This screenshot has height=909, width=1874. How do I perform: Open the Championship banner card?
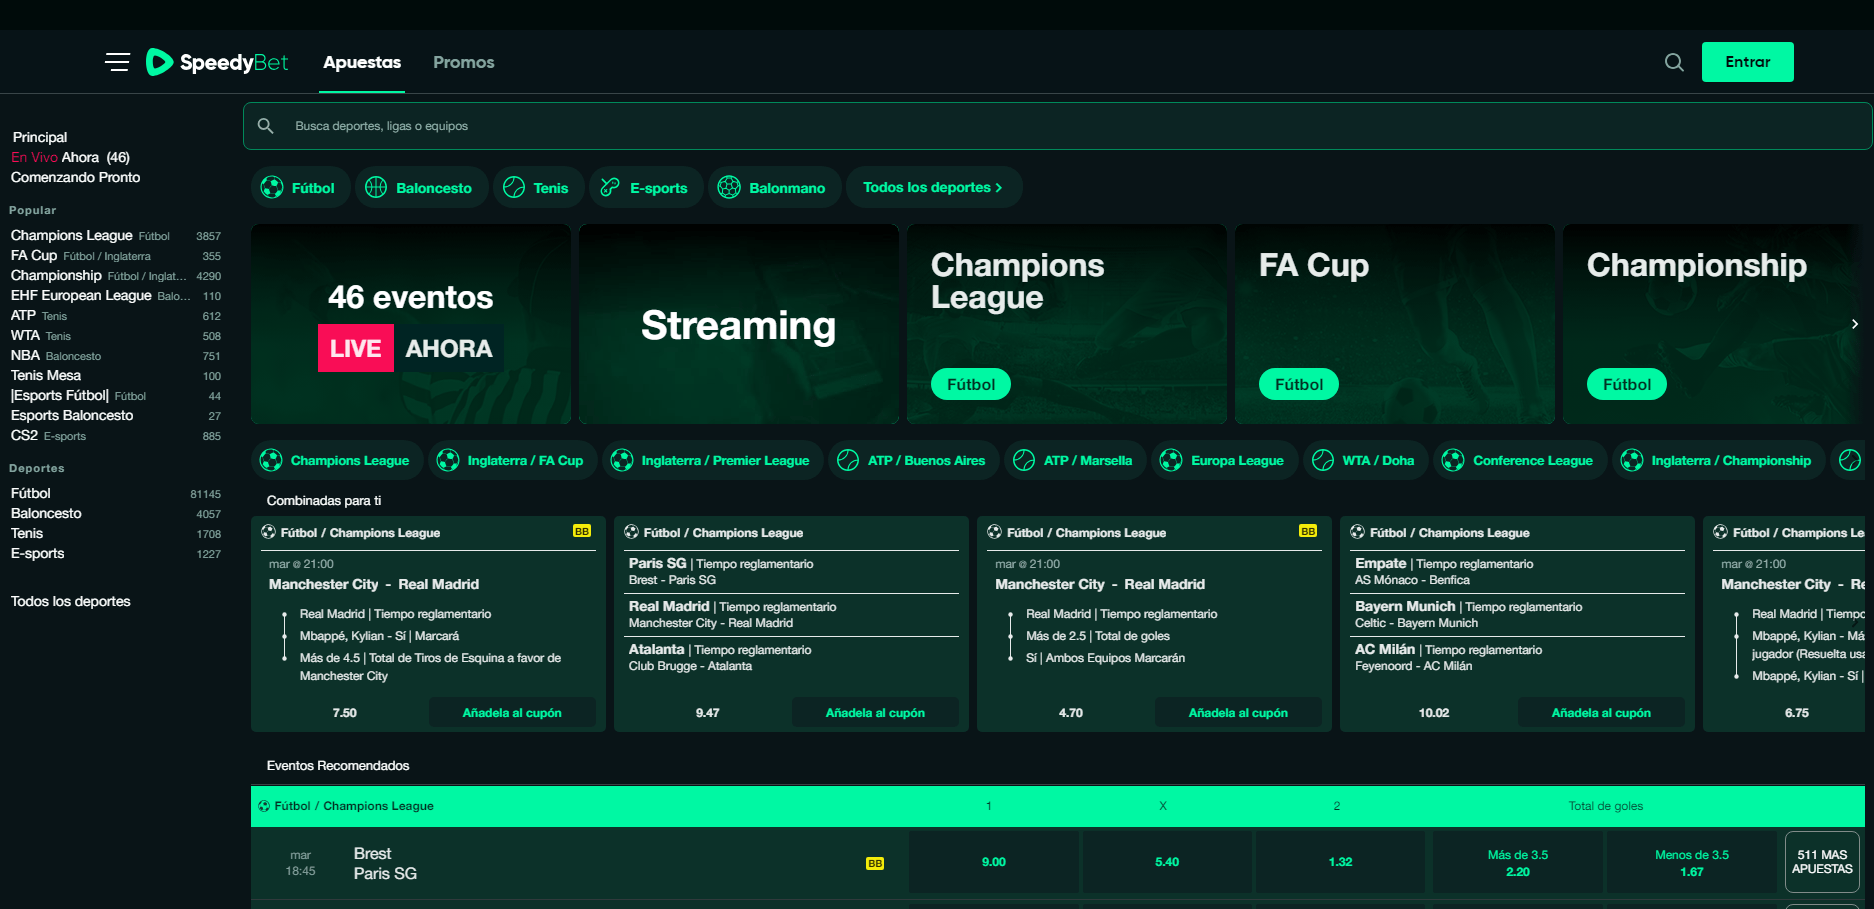[x=1713, y=324]
